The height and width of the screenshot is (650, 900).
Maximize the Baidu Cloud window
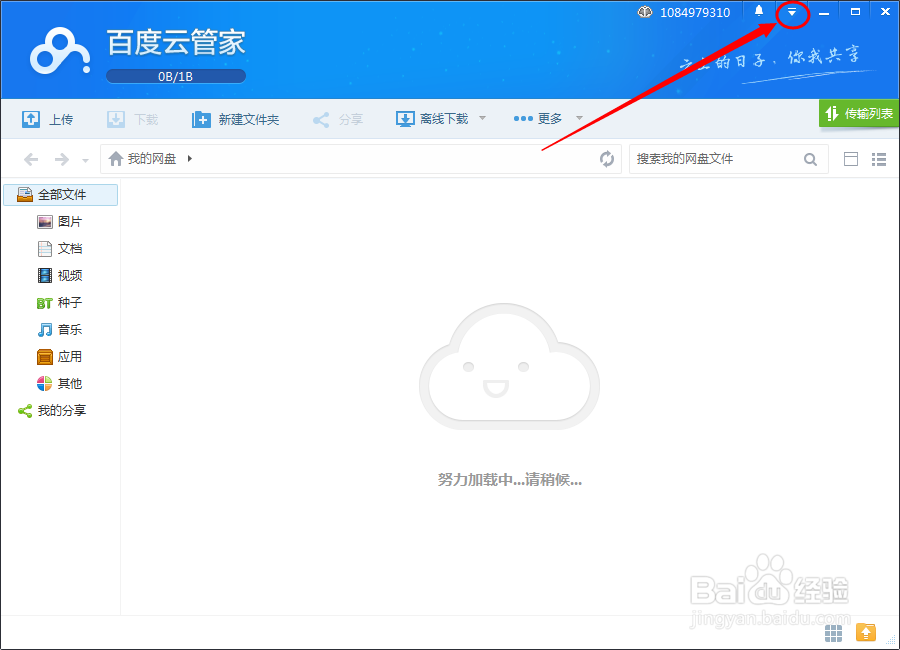[855, 11]
